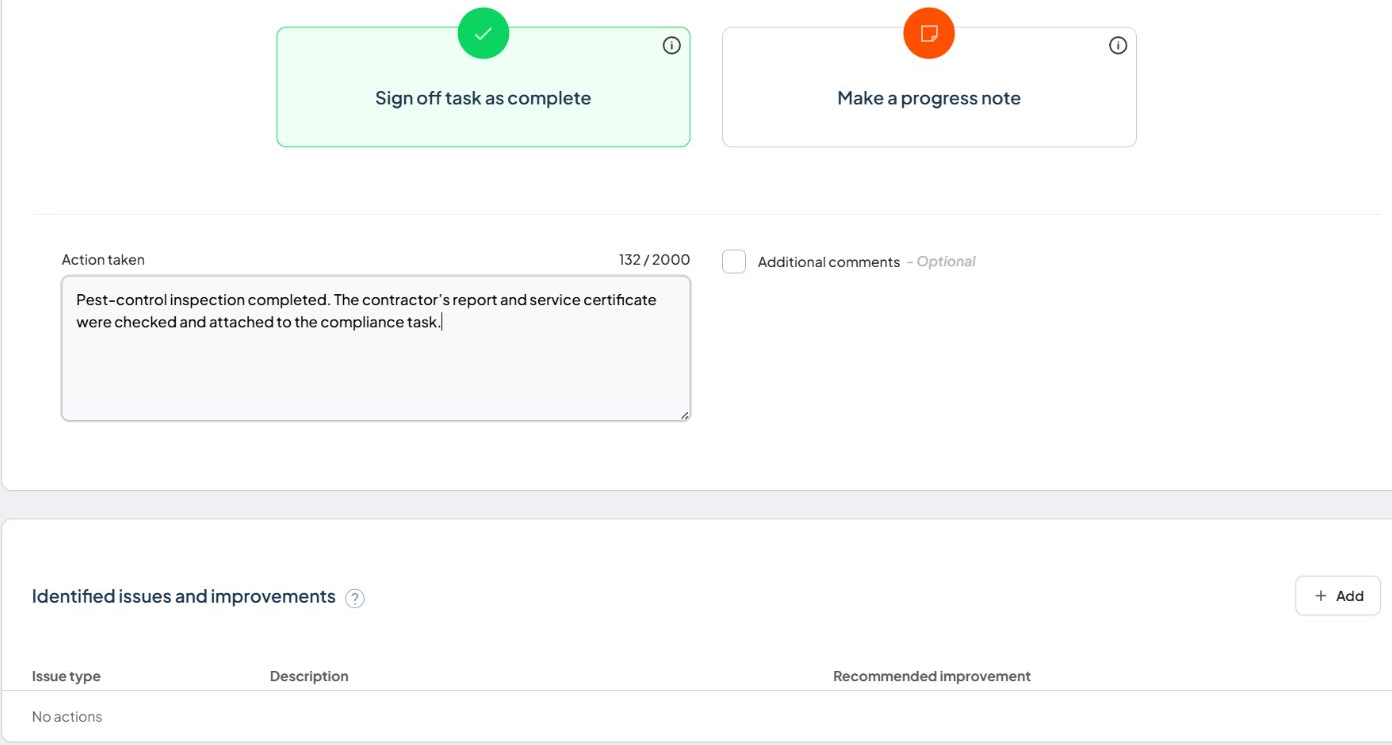Select Sign off task as complete
The width and height of the screenshot is (1392, 745).
click(x=483, y=87)
